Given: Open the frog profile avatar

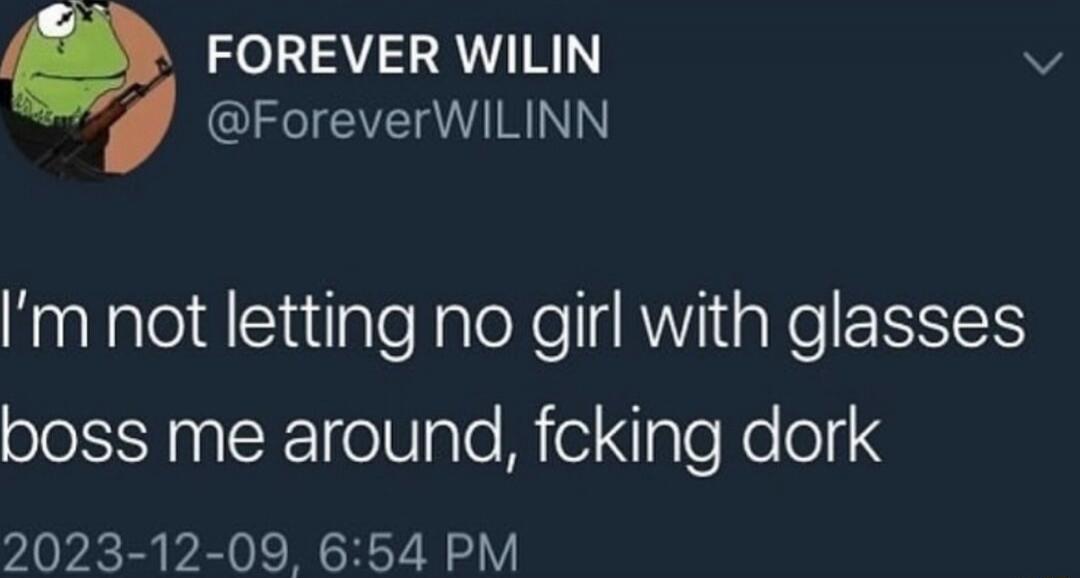Looking at the screenshot, I should pyautogui.click(x=86, y=88).
